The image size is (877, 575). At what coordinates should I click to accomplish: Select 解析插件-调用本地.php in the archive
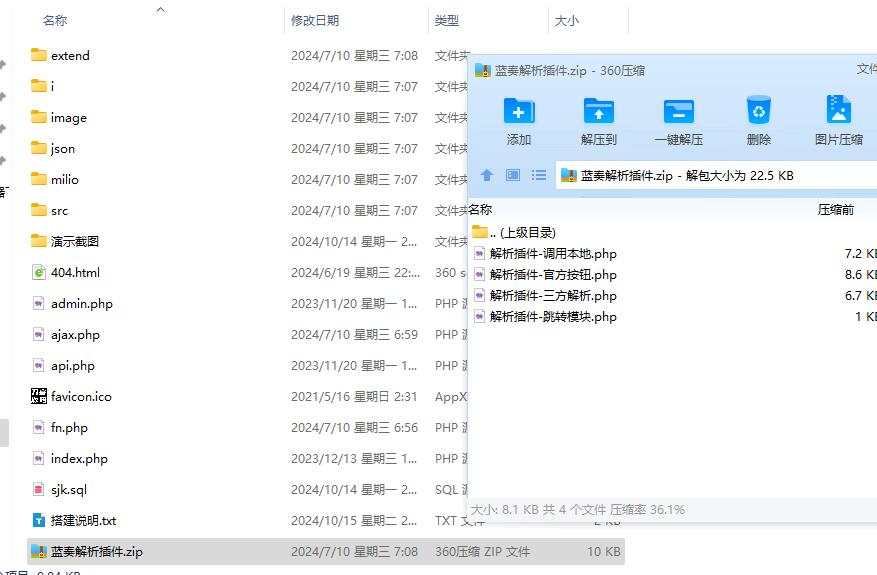552,254
